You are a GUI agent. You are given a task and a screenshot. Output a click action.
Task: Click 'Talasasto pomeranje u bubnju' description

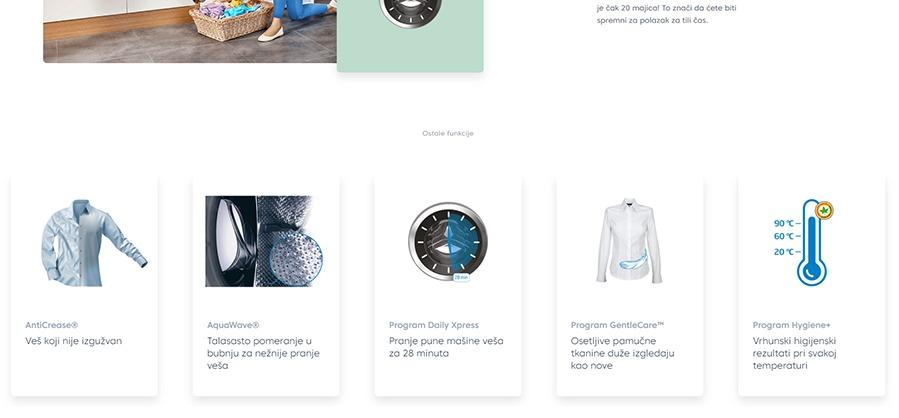(263, 353)
